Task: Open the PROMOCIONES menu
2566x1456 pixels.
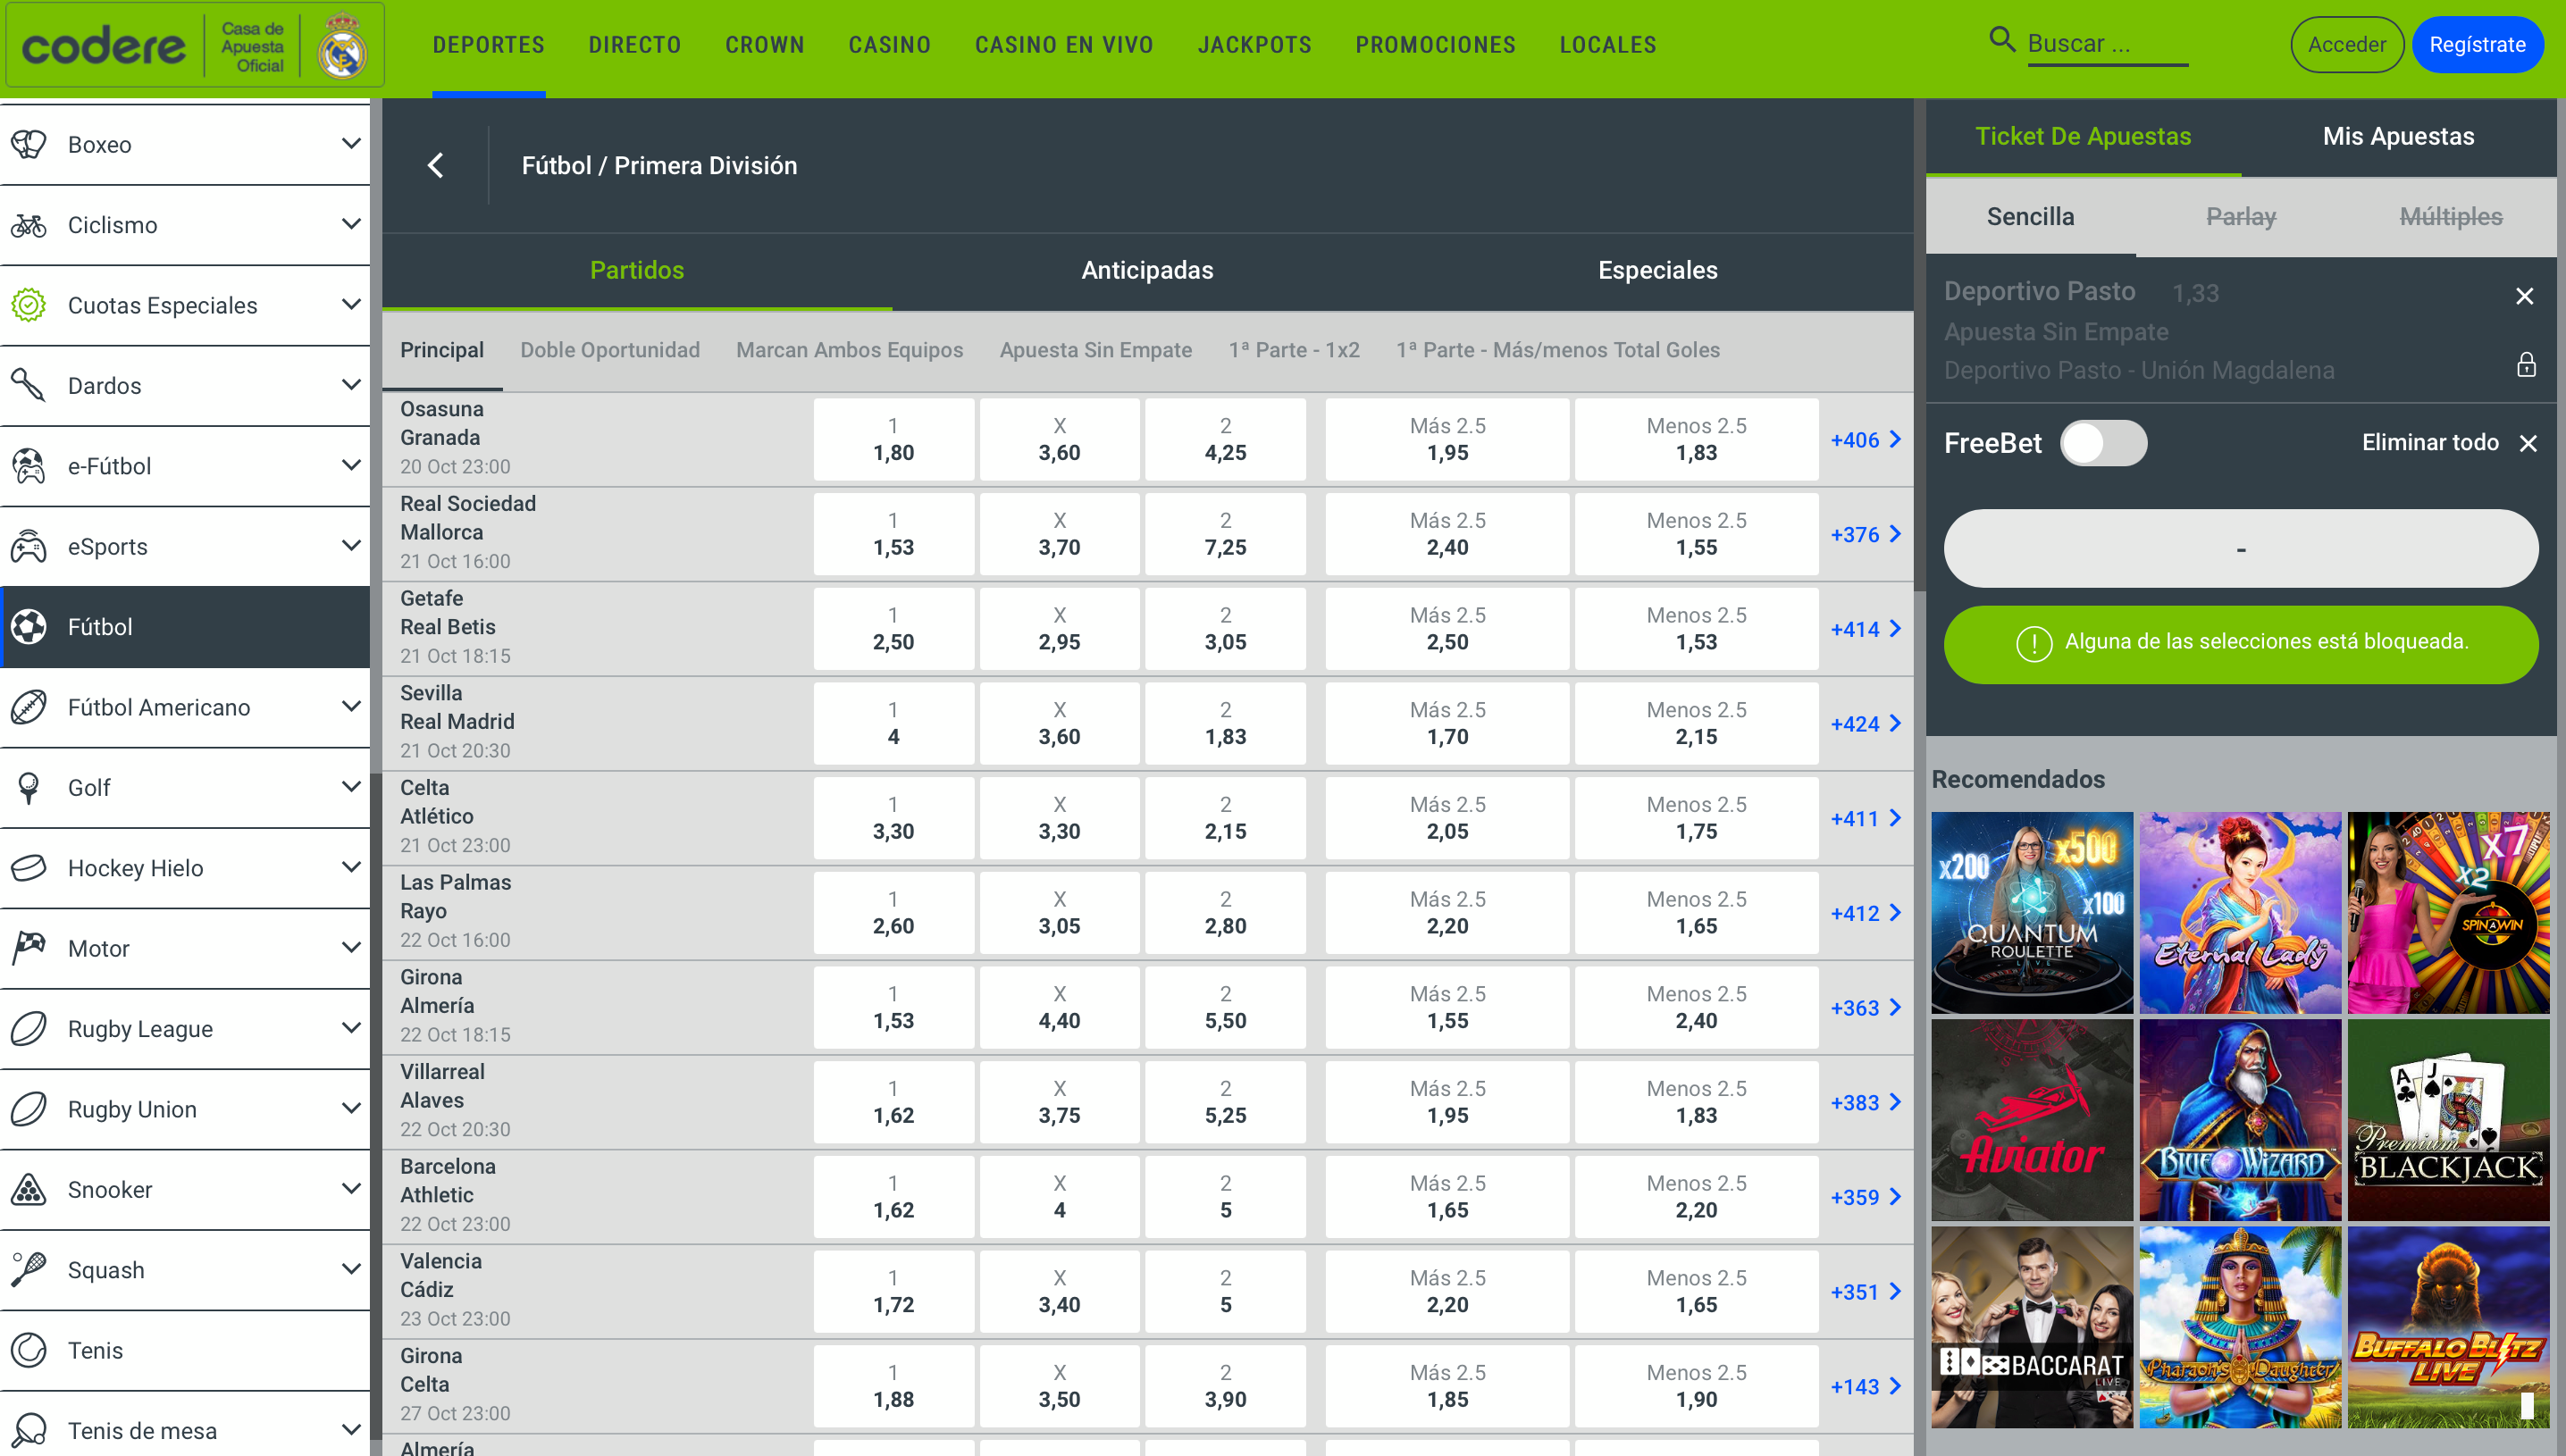Action: pyautogui.click(x=1435, y=45)
